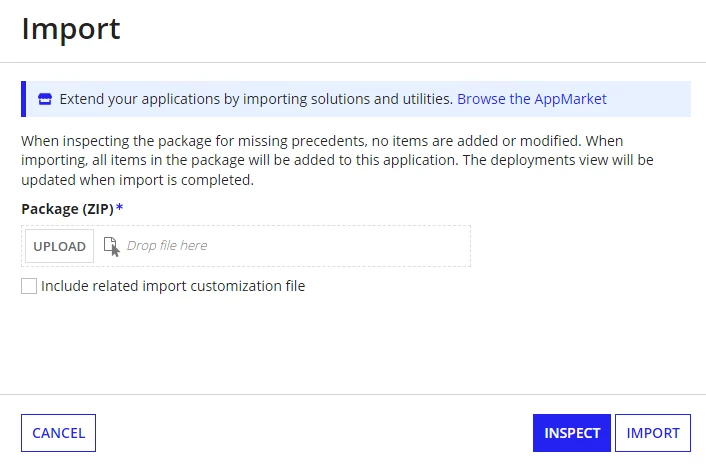Viewport: 706px width, 467px height.
Task: Select the Package (ZIP) field label
Action: click(68, 209)
